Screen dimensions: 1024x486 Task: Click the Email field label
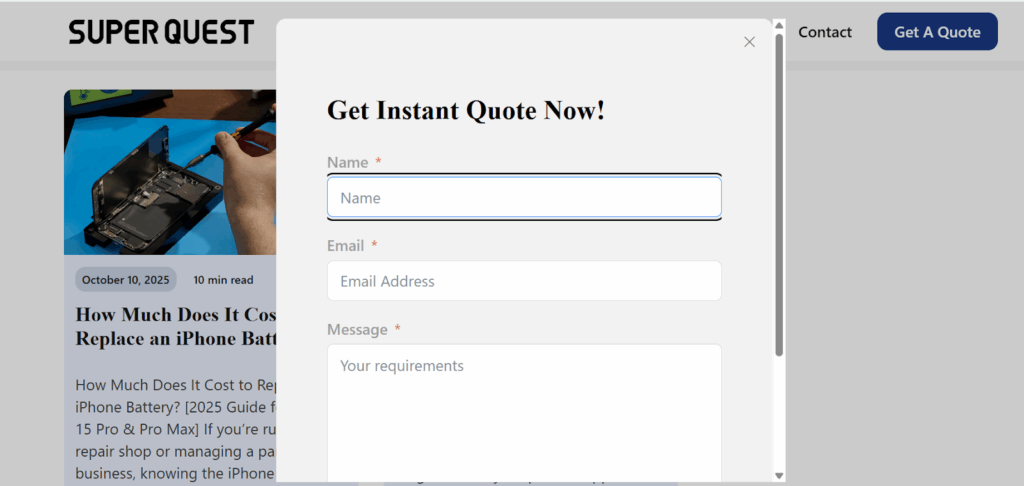[345, 245]
